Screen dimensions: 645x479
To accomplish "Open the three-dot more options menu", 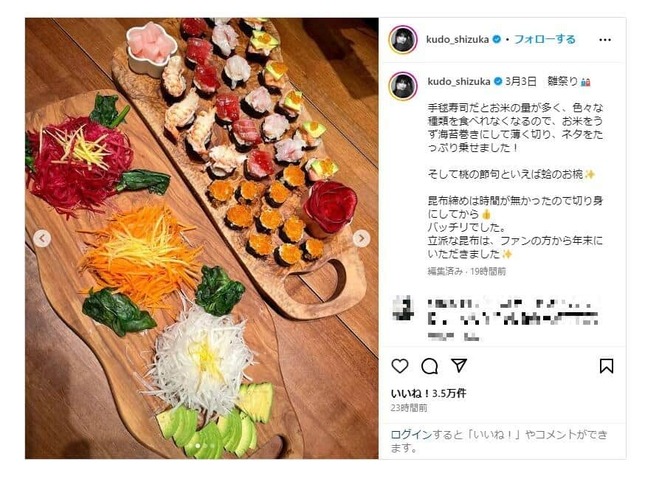I will coord(605,40).
